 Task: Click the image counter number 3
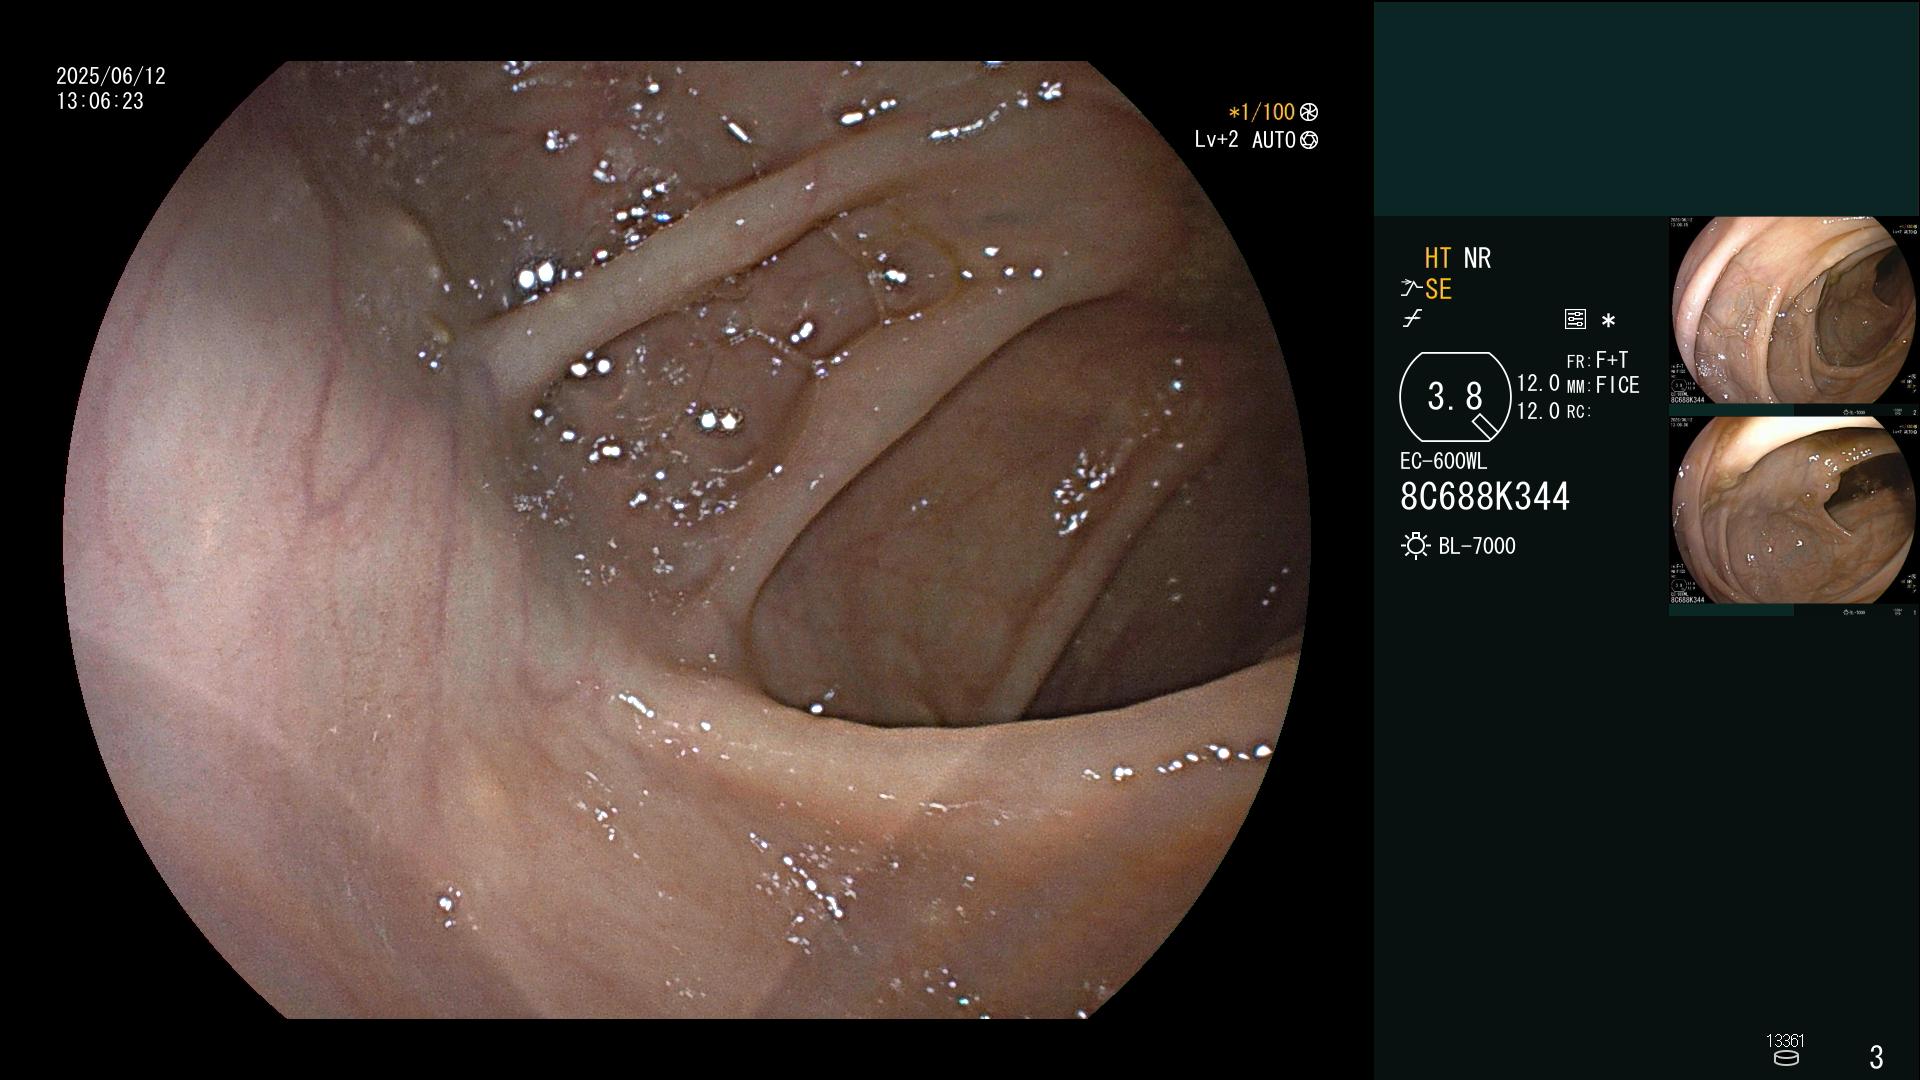1876,1056
